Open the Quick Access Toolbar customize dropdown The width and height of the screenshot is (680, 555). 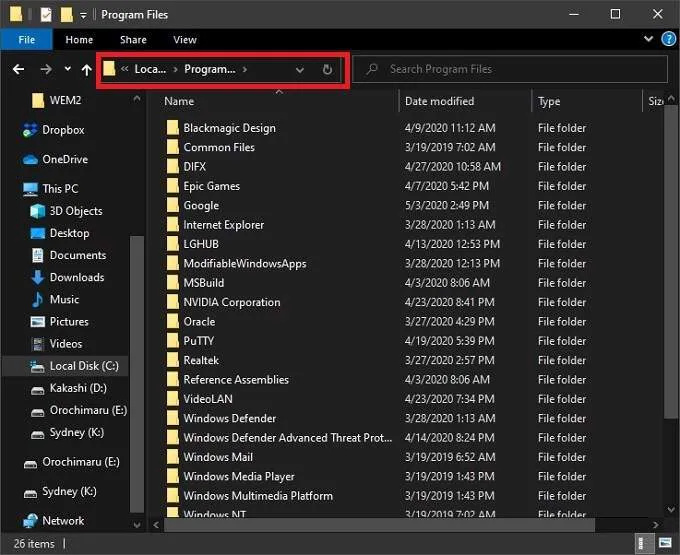point(84,16)
